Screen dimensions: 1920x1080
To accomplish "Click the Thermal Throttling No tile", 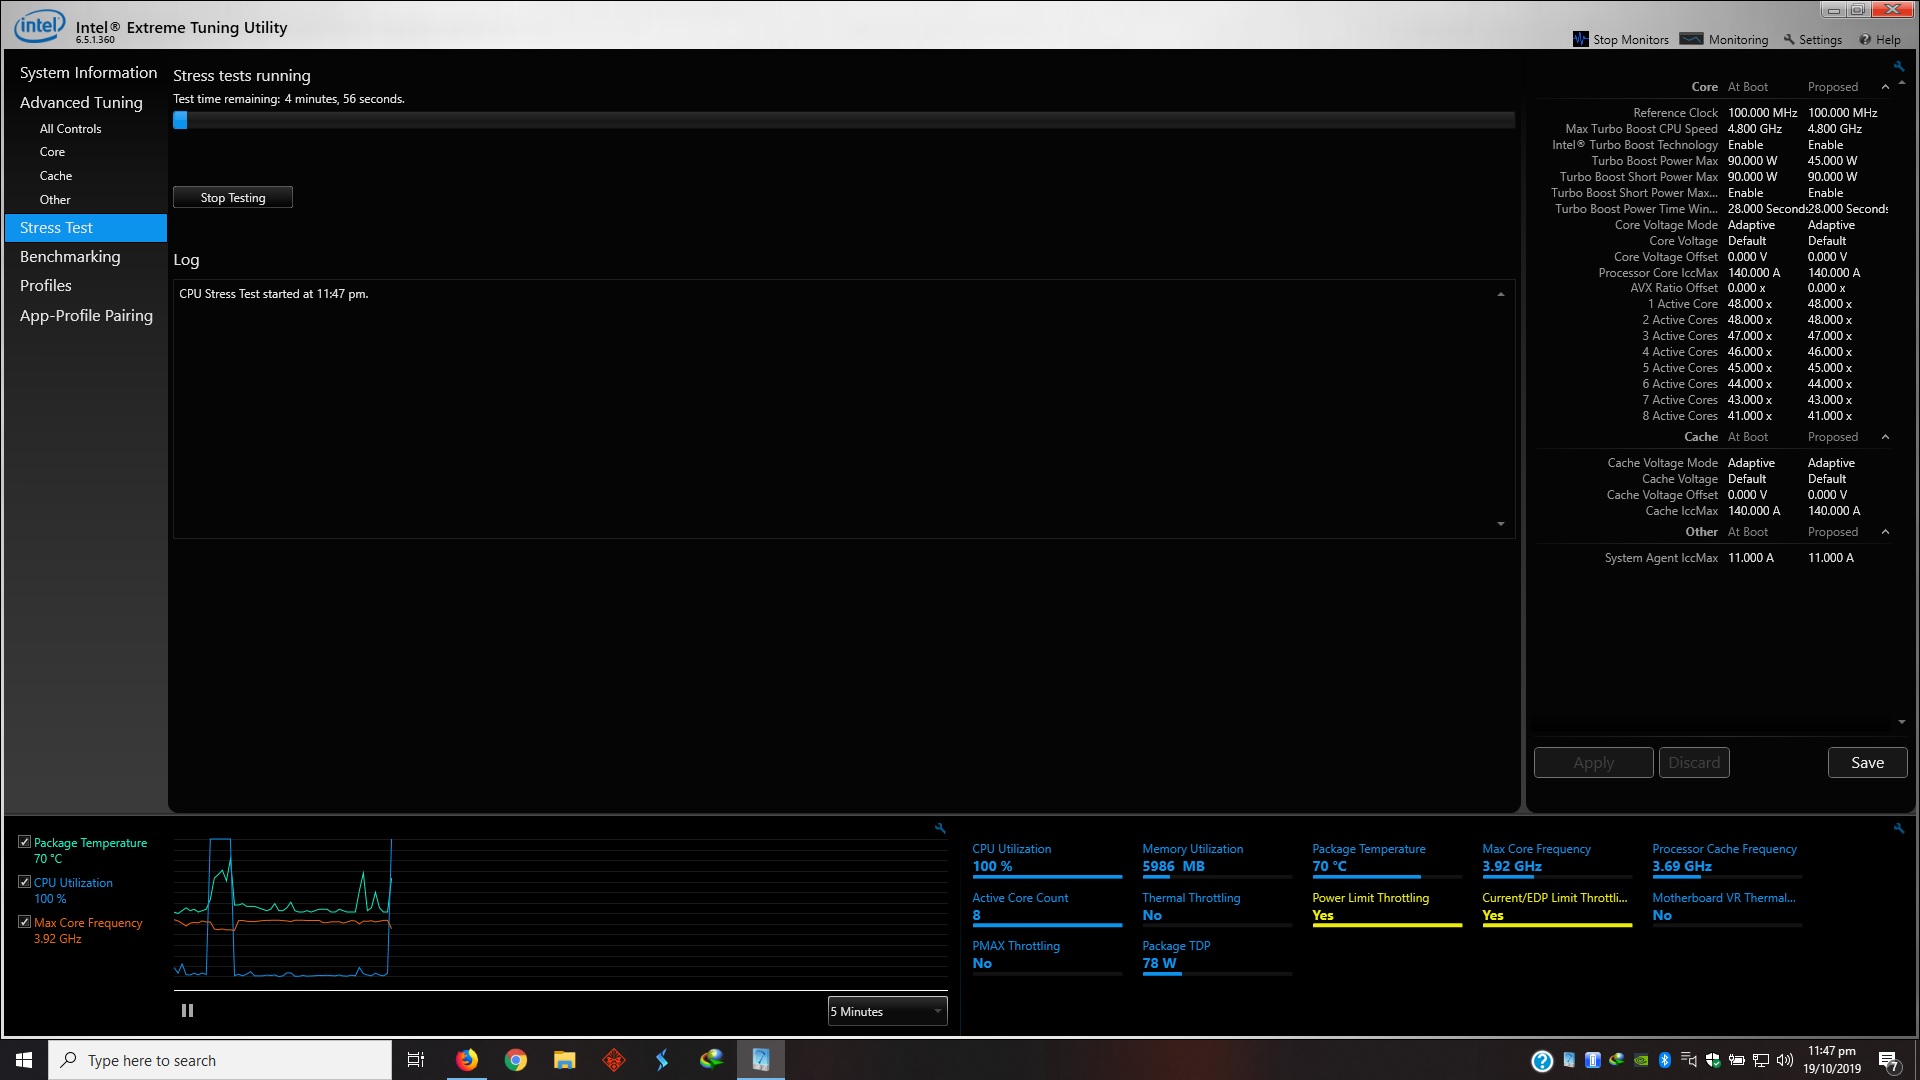I will click(x=1217, y=908).
